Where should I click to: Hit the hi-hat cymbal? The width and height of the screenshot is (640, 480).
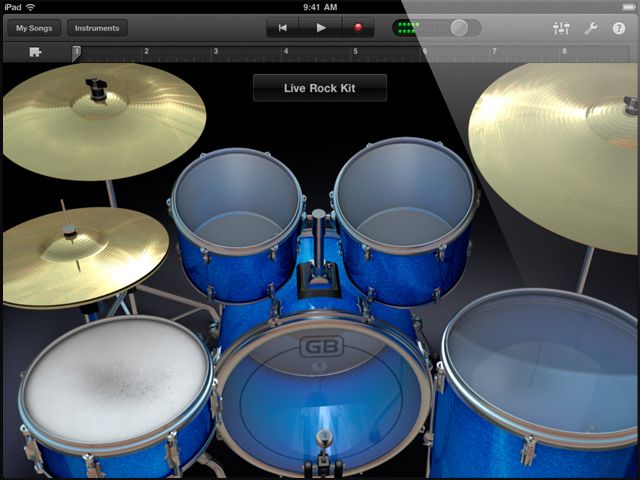click(x=84, y=256)
